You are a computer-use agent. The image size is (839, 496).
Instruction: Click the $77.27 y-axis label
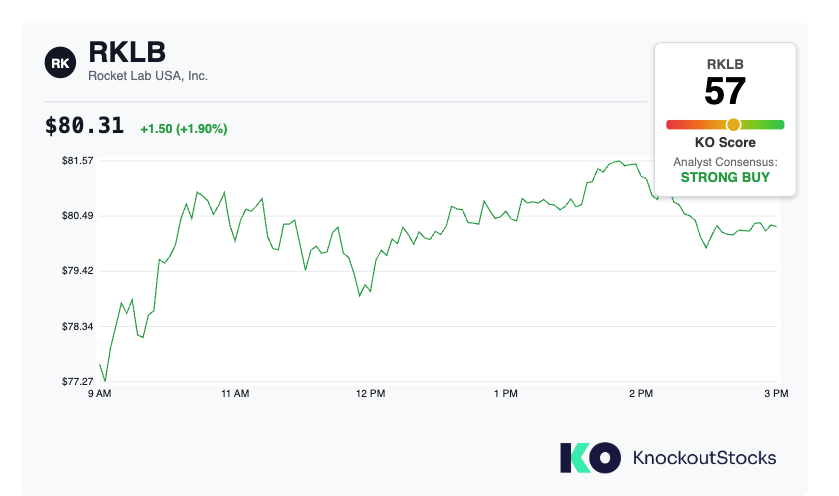coord(78,381)
